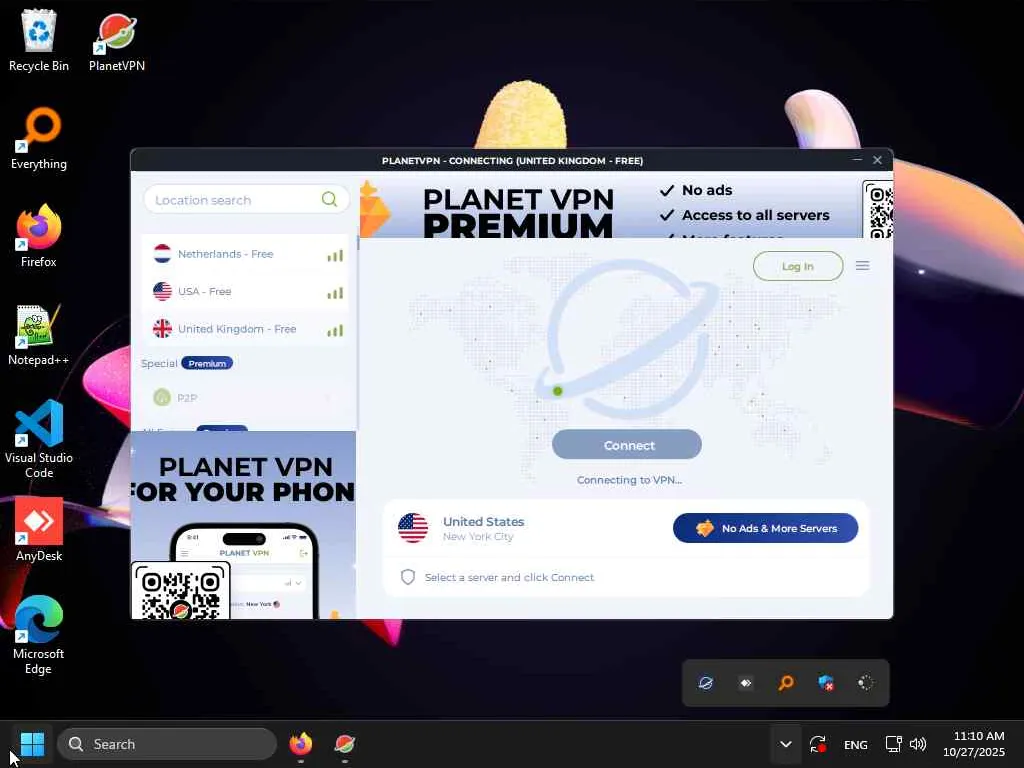Click the Location search field
The image size is (1024, 768).
pos(246,199)
